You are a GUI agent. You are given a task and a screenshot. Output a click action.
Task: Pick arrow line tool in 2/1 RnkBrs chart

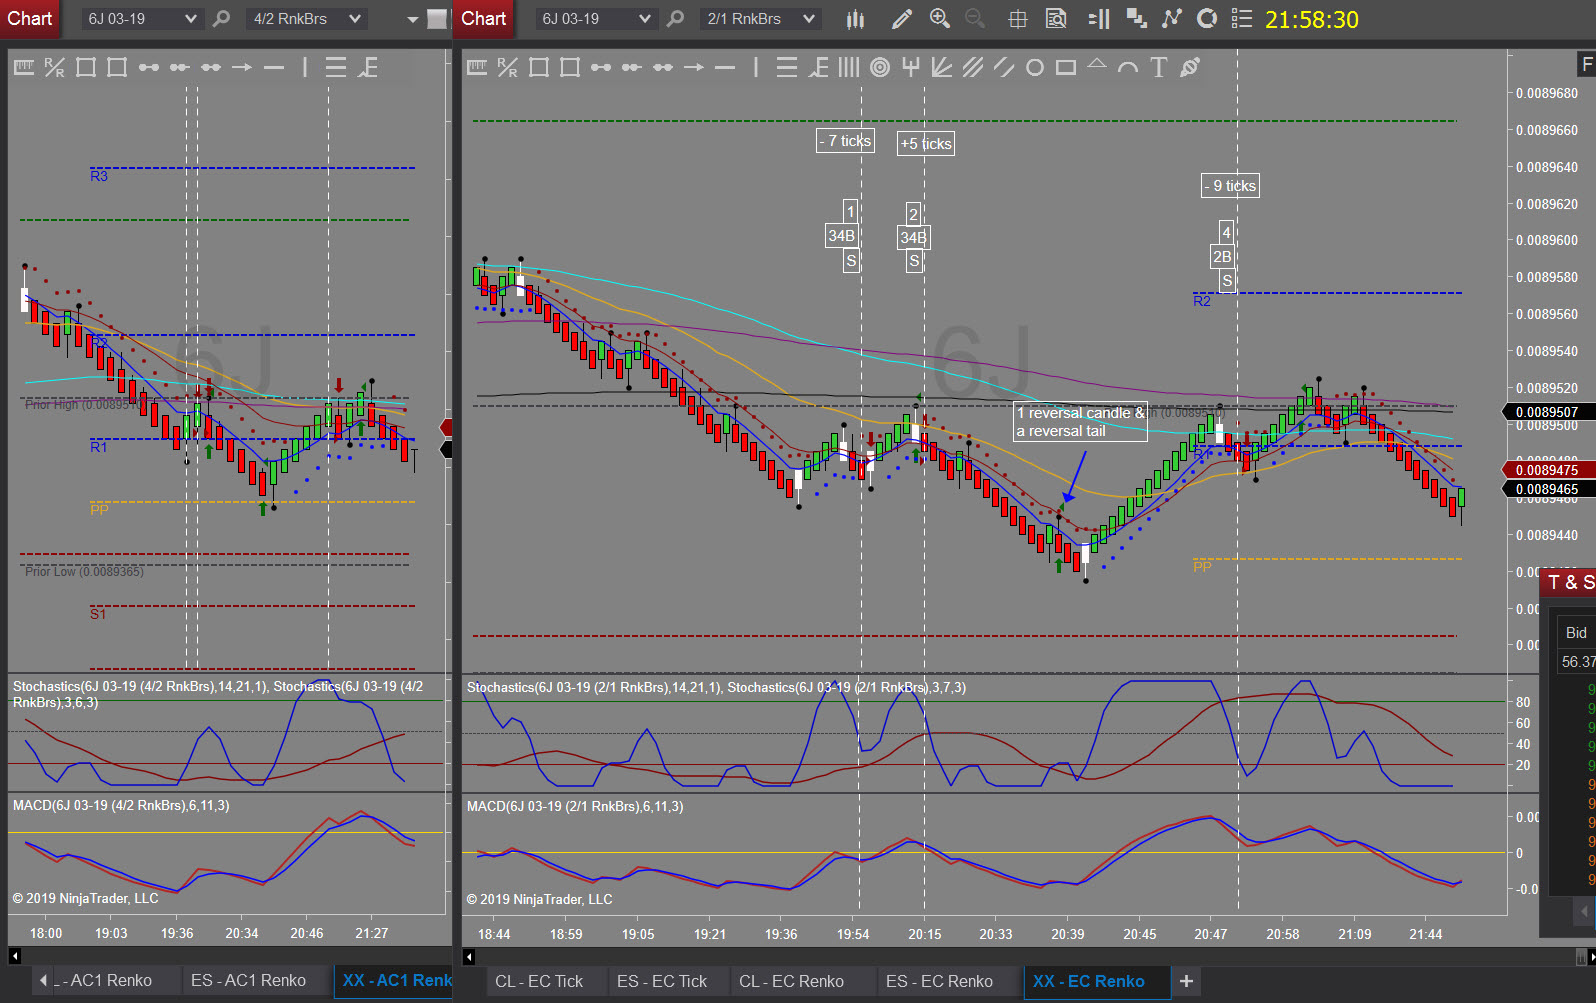coord(694,67)
